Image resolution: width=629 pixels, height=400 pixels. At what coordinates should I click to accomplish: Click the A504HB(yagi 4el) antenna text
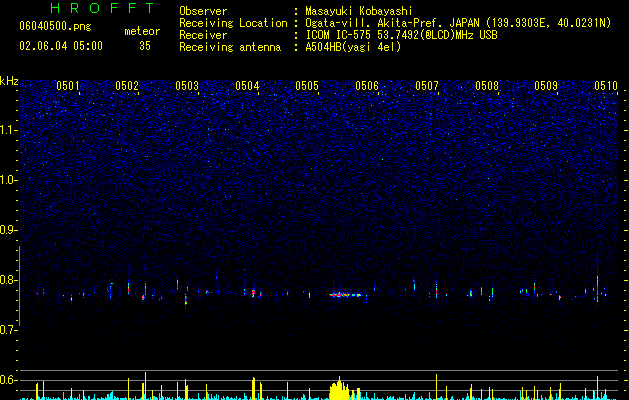coord(353,47)
